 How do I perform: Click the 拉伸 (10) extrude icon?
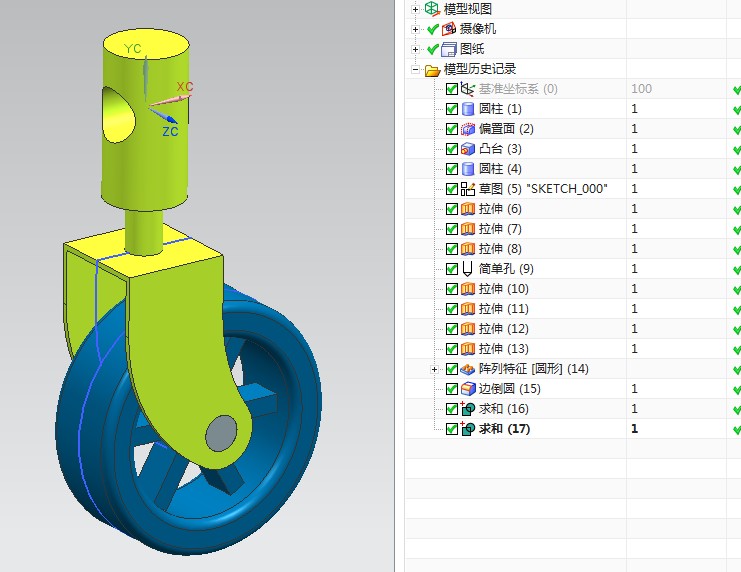tap(467, 289)
